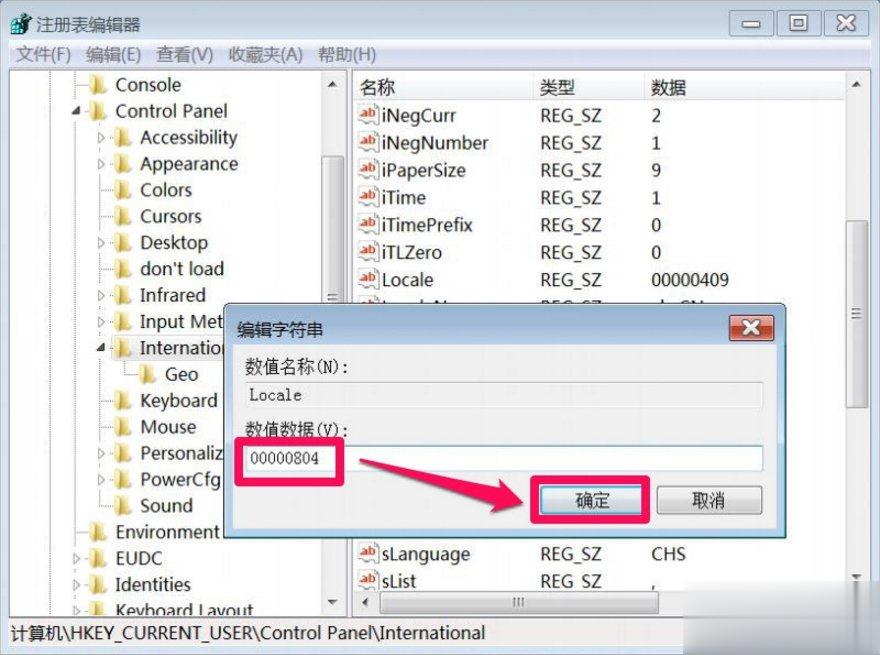The height and width of the screenshot is (655, 880).
Task: Click the Sound folder icon
Action: (123, 506)
